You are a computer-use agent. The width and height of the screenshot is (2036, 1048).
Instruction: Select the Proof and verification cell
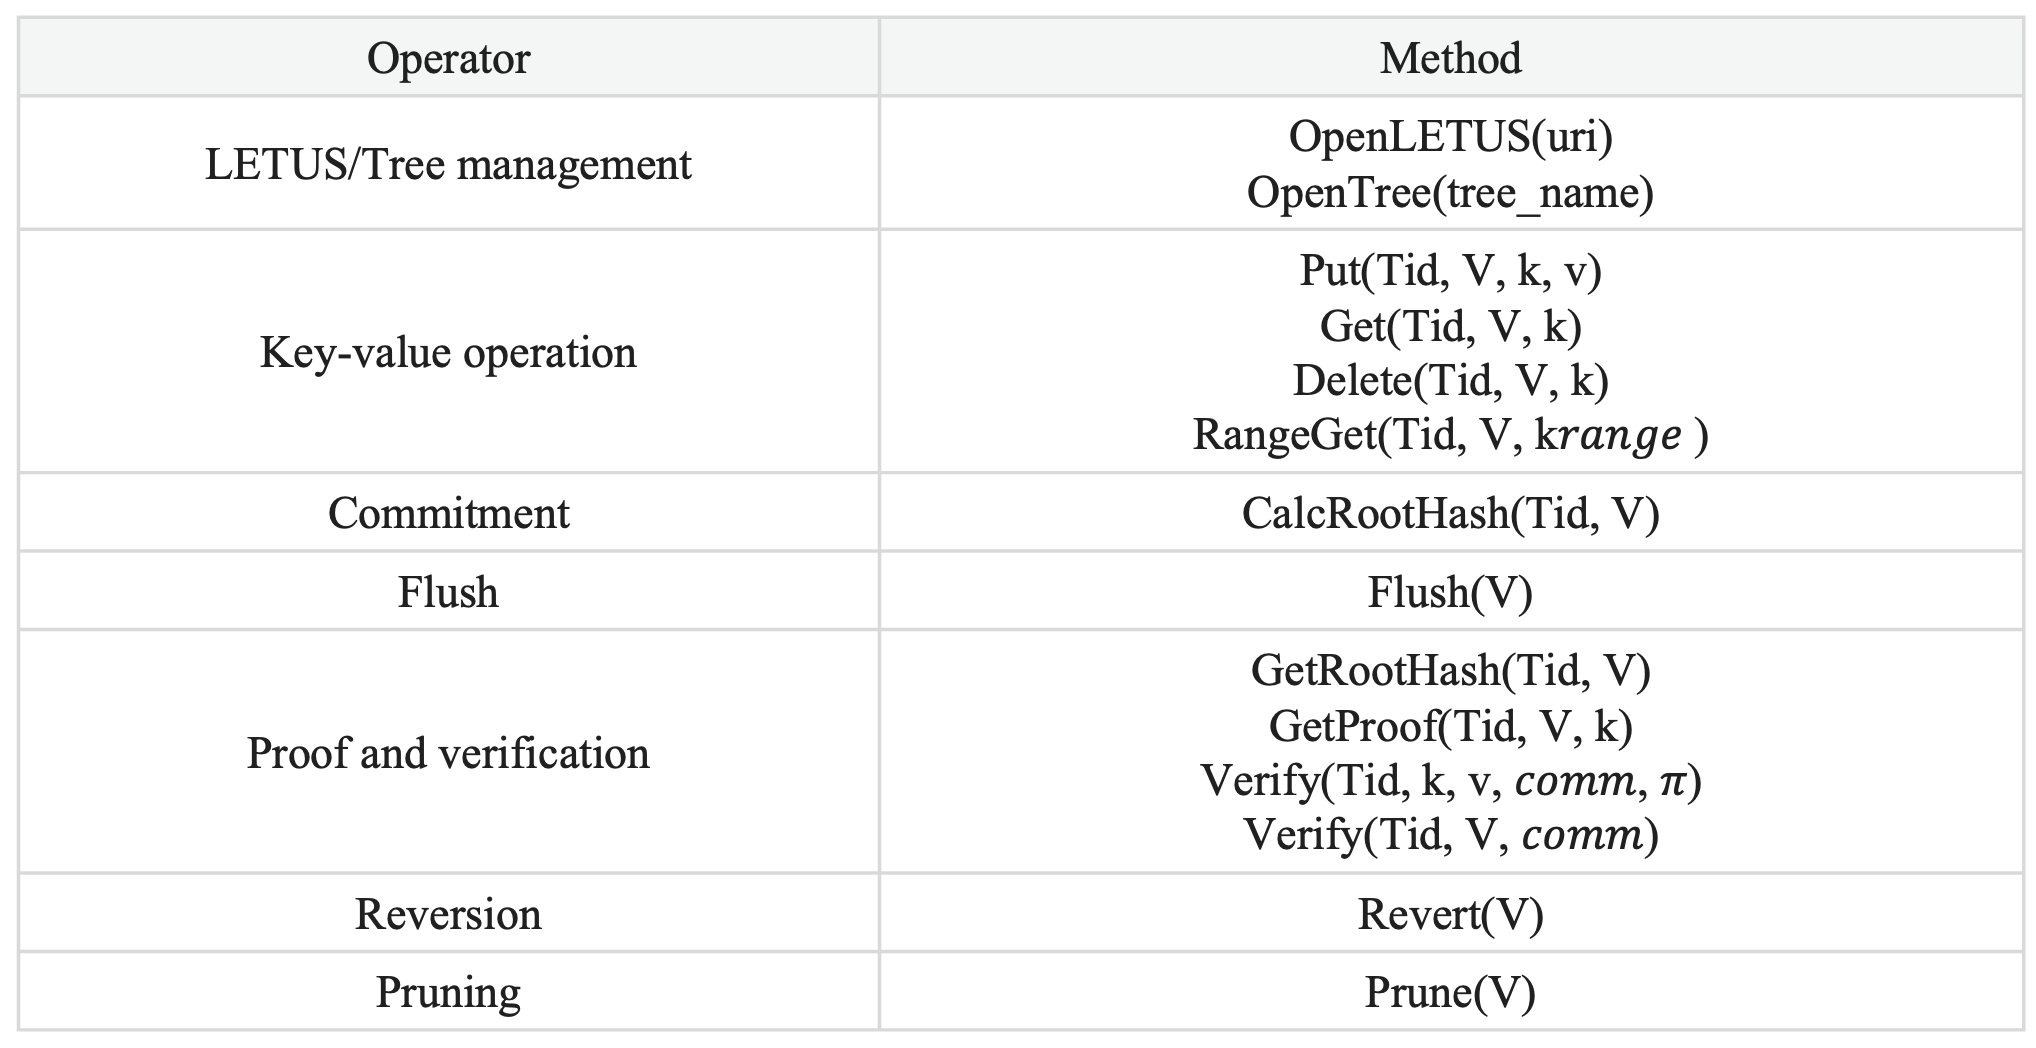(448, 753)
